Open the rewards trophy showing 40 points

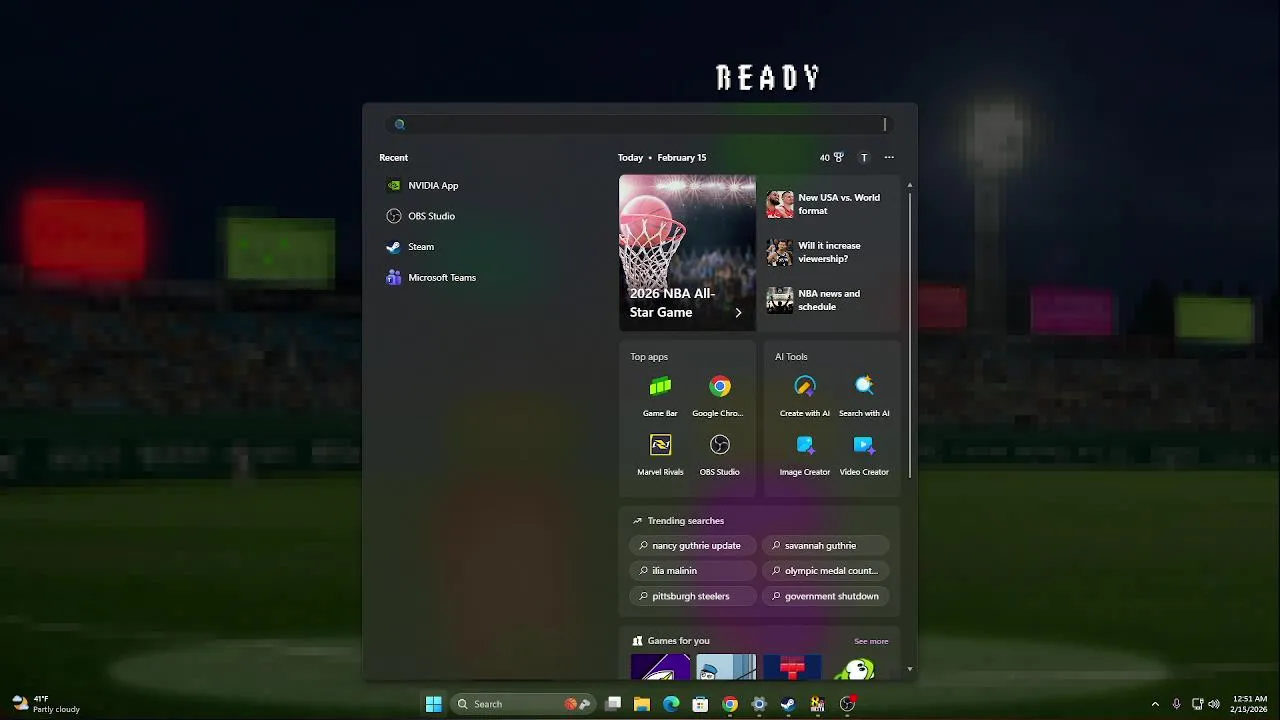832,157
